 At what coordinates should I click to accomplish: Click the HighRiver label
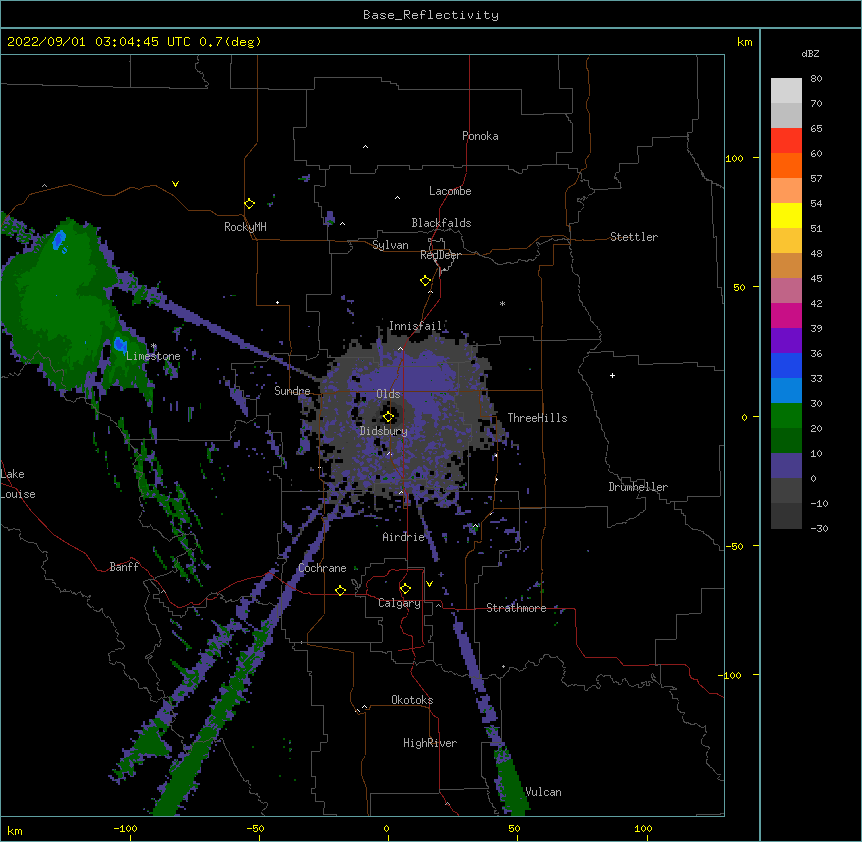pyautogui.click(x=430, y=743)
